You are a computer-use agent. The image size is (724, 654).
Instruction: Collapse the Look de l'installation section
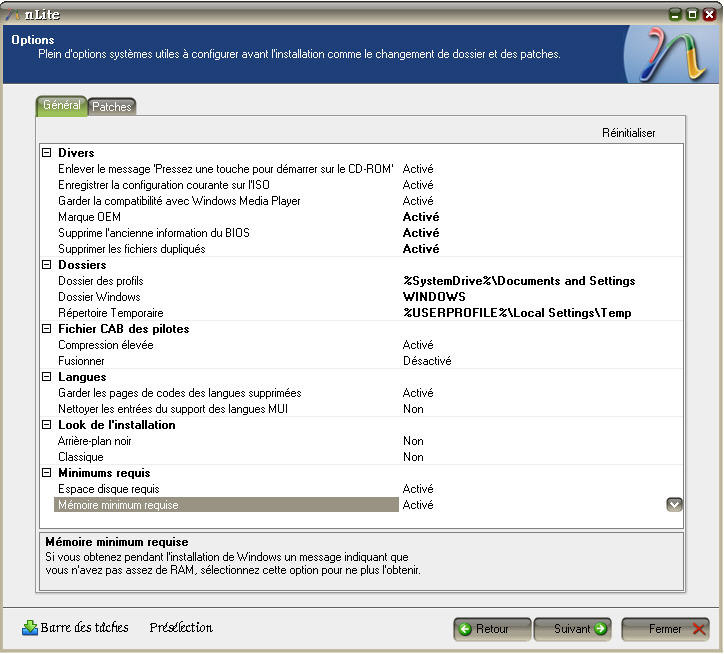(47, 425)
